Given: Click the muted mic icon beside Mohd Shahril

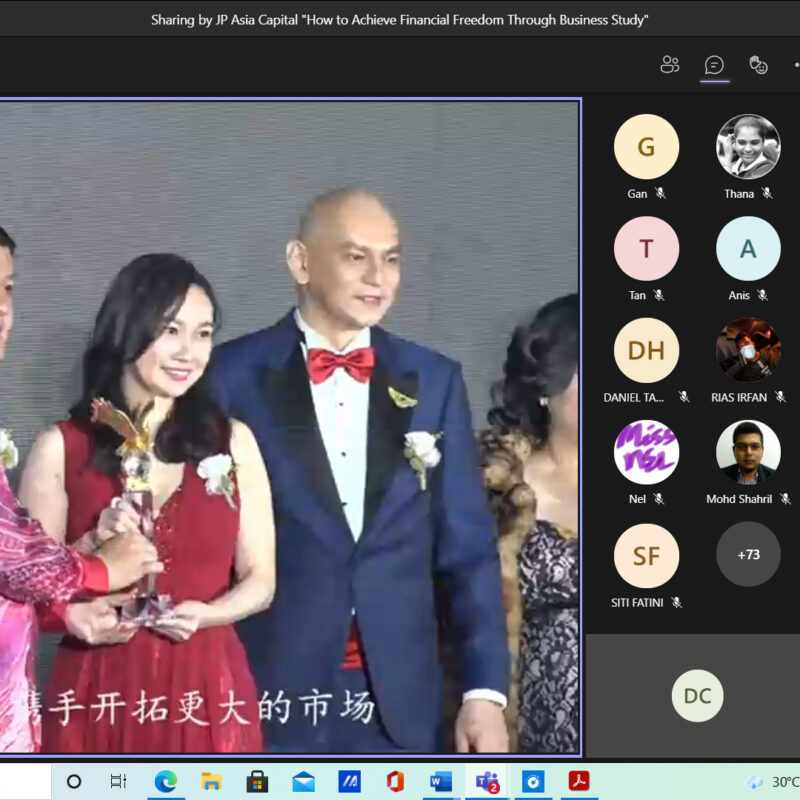Looking at the screenshot, I should click(786, 499).
